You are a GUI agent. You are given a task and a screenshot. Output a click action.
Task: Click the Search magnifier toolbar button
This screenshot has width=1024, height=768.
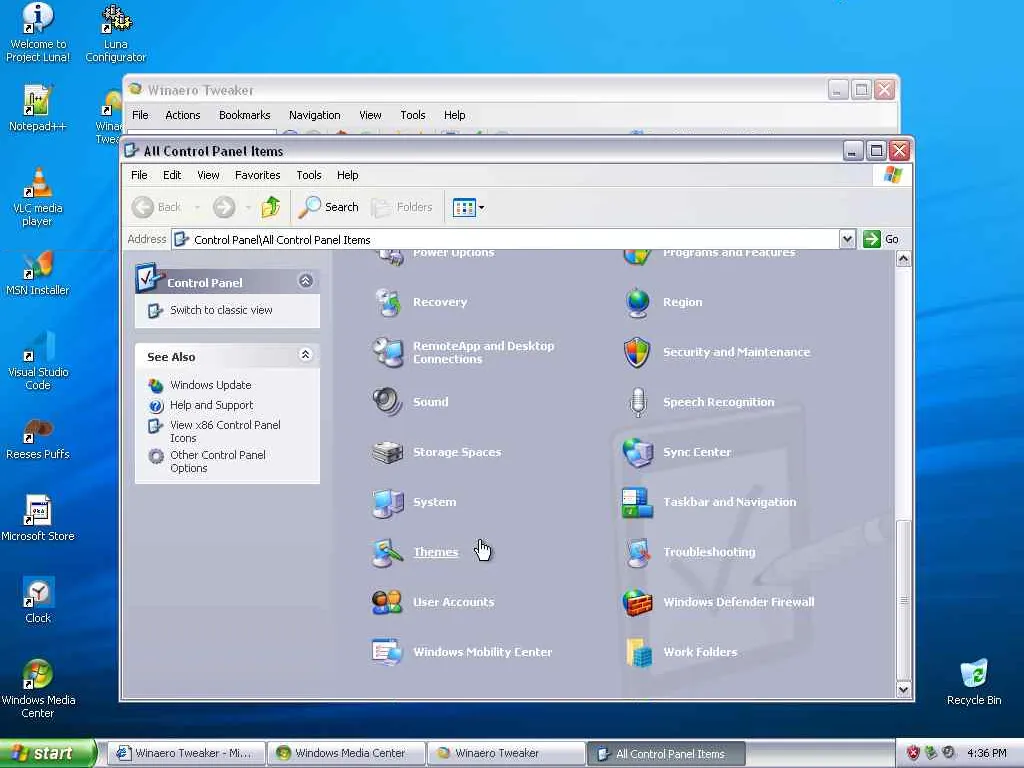pos(328,207)
